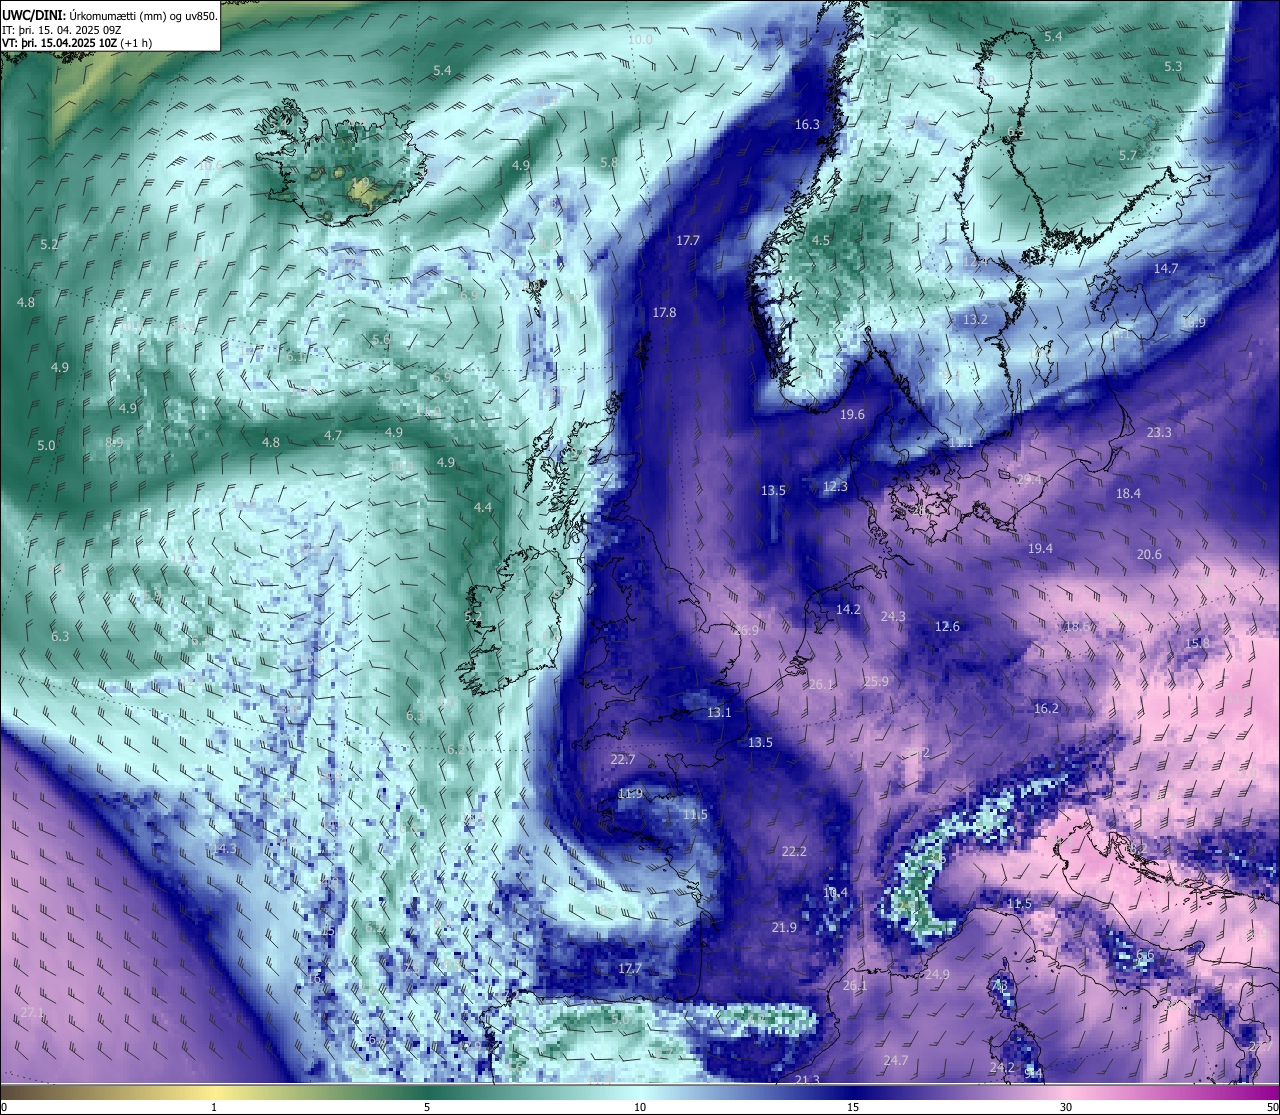Click the 14.7 value over Finland
Screen dimensions: 1280x1115
coord(1166,269)
